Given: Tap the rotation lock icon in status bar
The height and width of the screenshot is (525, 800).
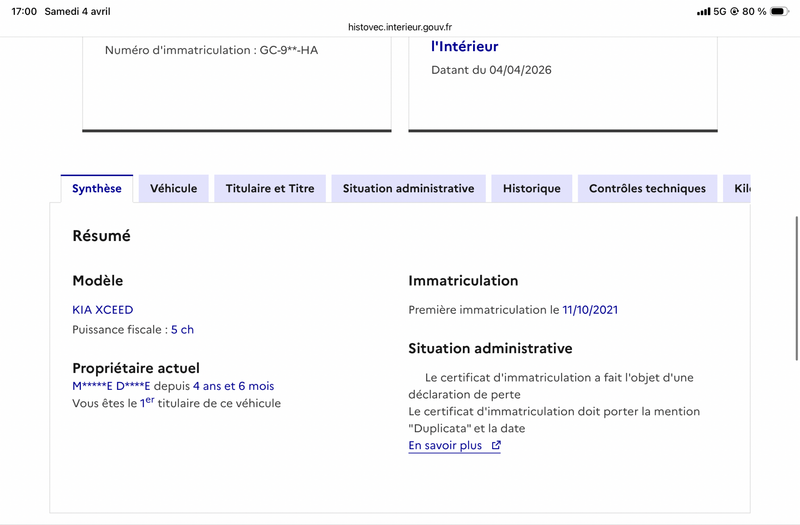Looking at the screenshot, I should click(x=735, y=11).
